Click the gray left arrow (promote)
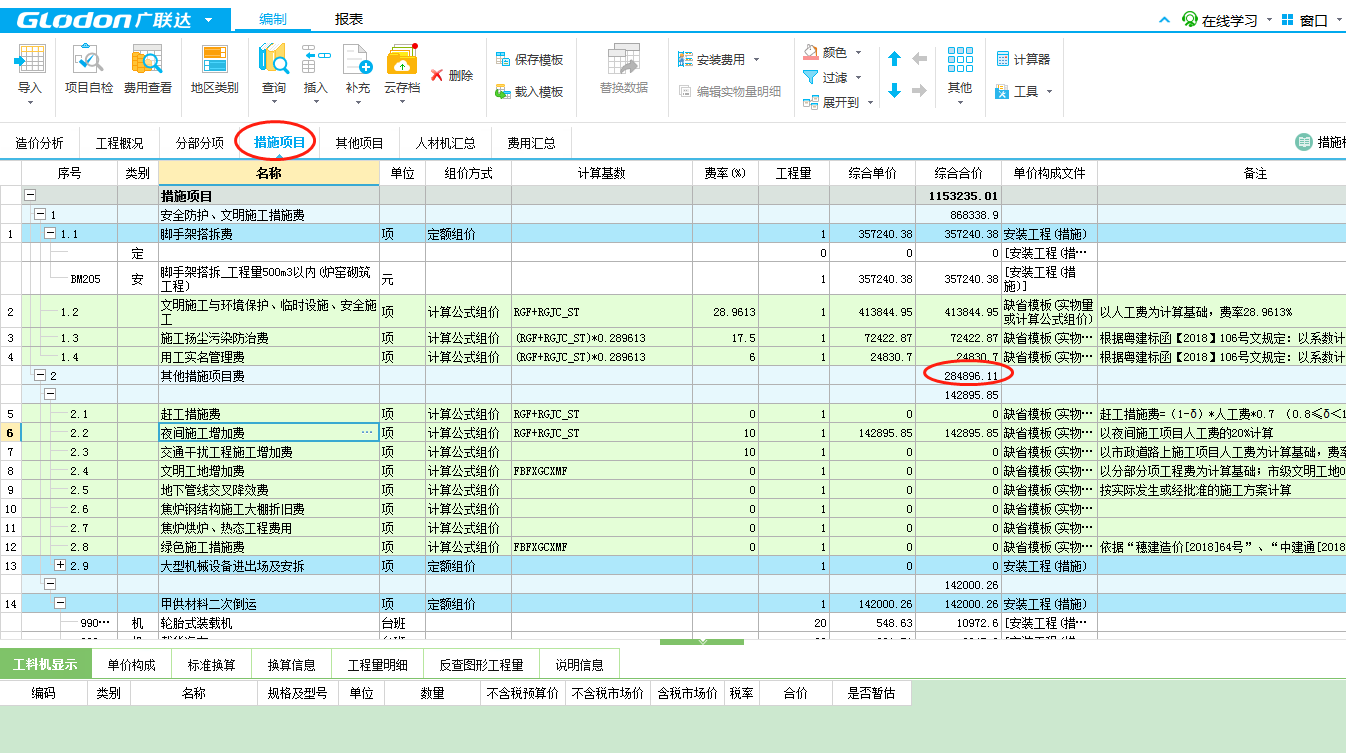The image size is (1346, 753). click(920, 59)
